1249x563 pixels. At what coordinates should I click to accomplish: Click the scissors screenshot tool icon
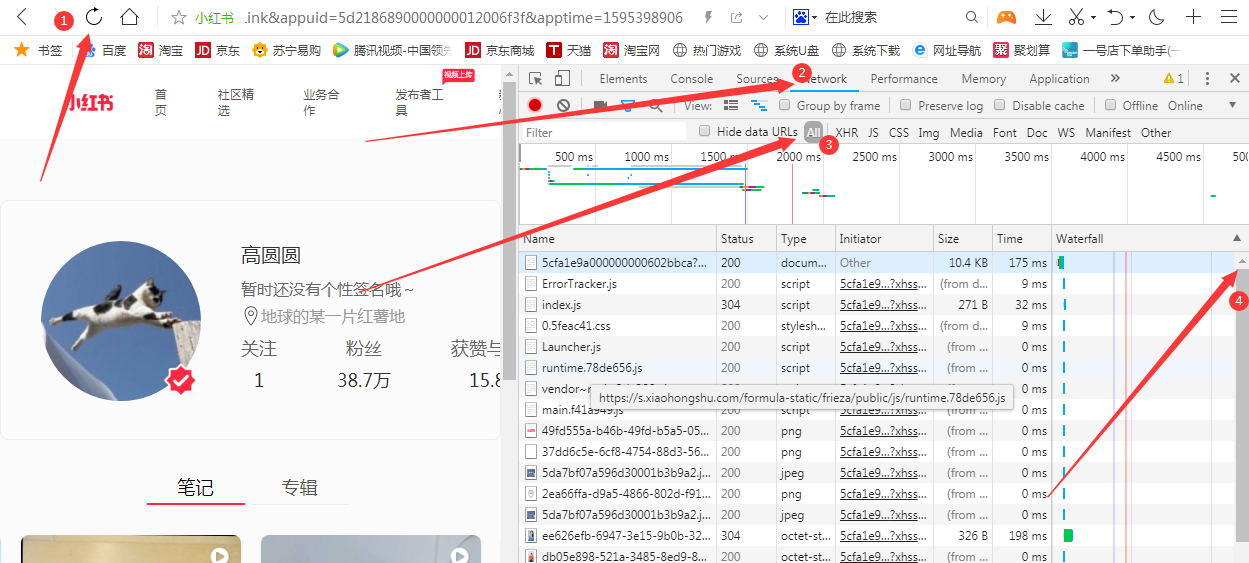1076,17
